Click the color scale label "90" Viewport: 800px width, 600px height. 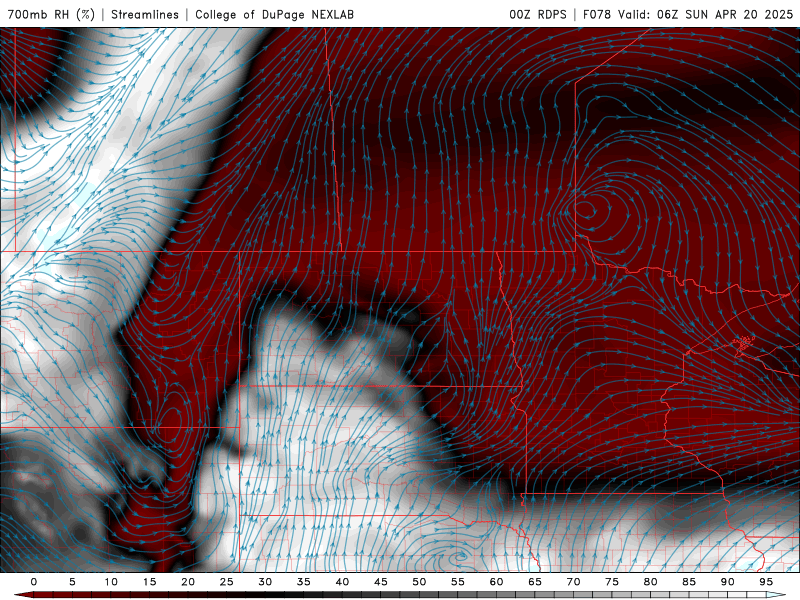pos(727,582)
